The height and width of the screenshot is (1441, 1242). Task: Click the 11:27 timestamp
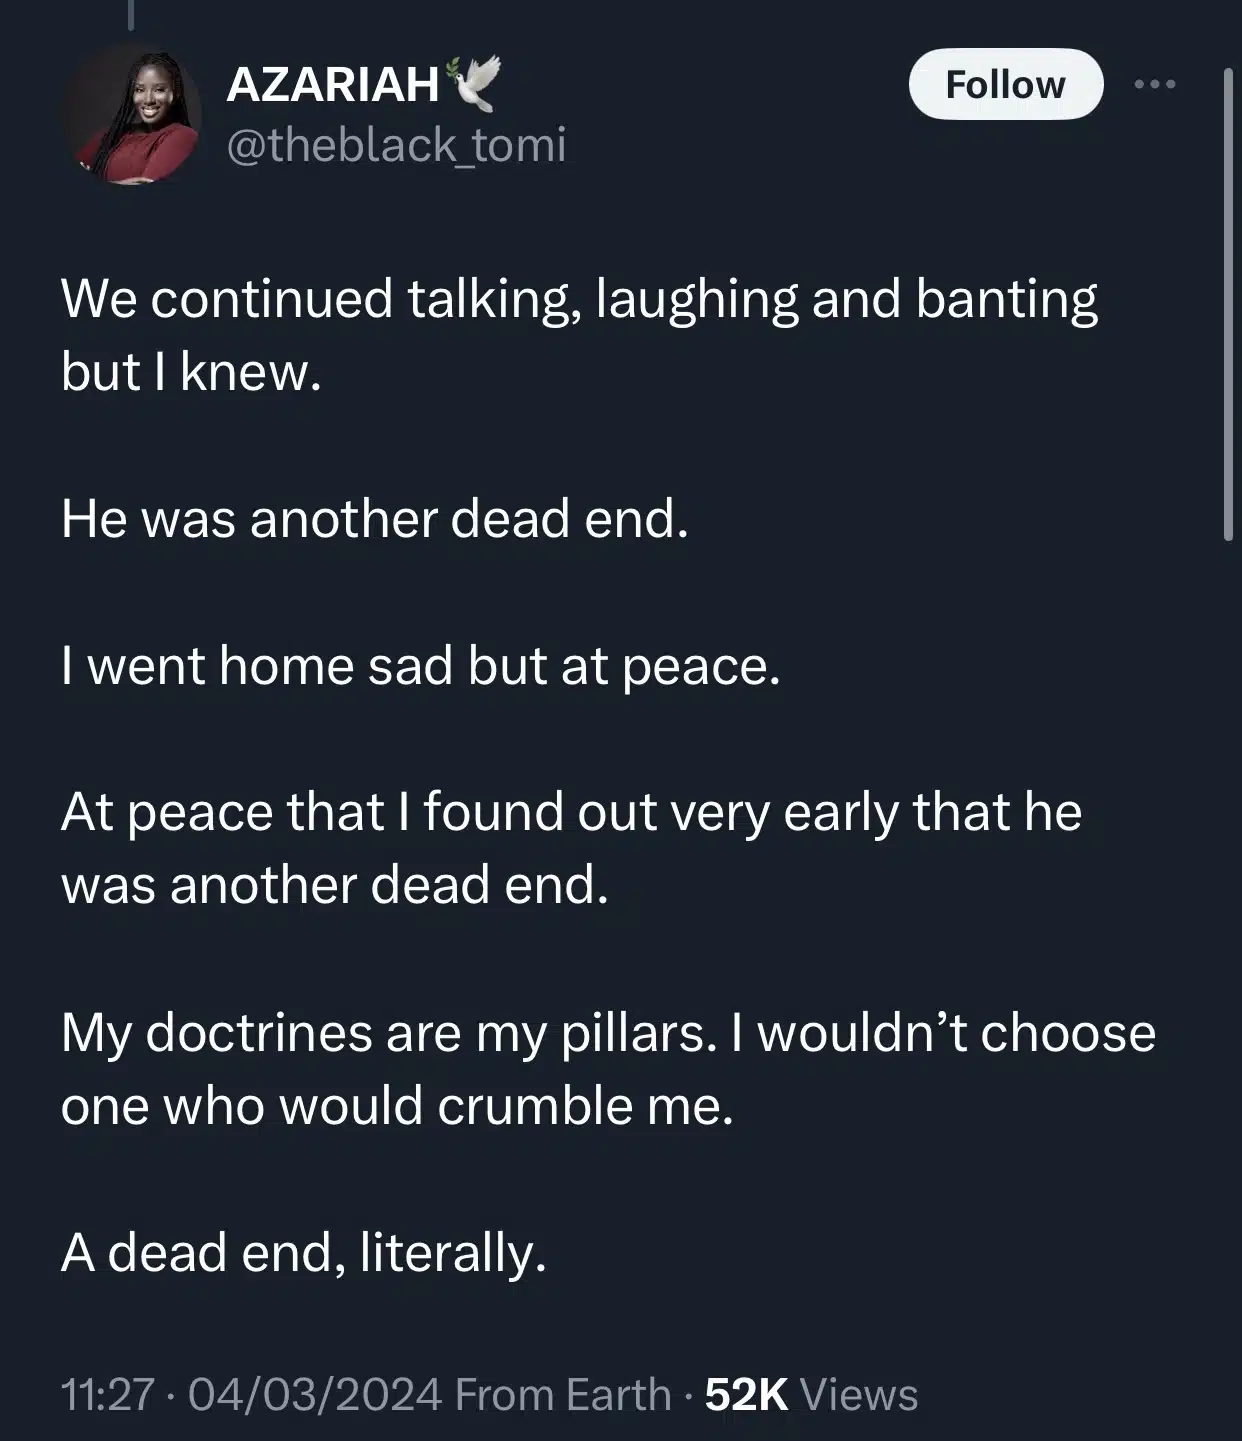pyautogui.click(x=107, y=1394)
